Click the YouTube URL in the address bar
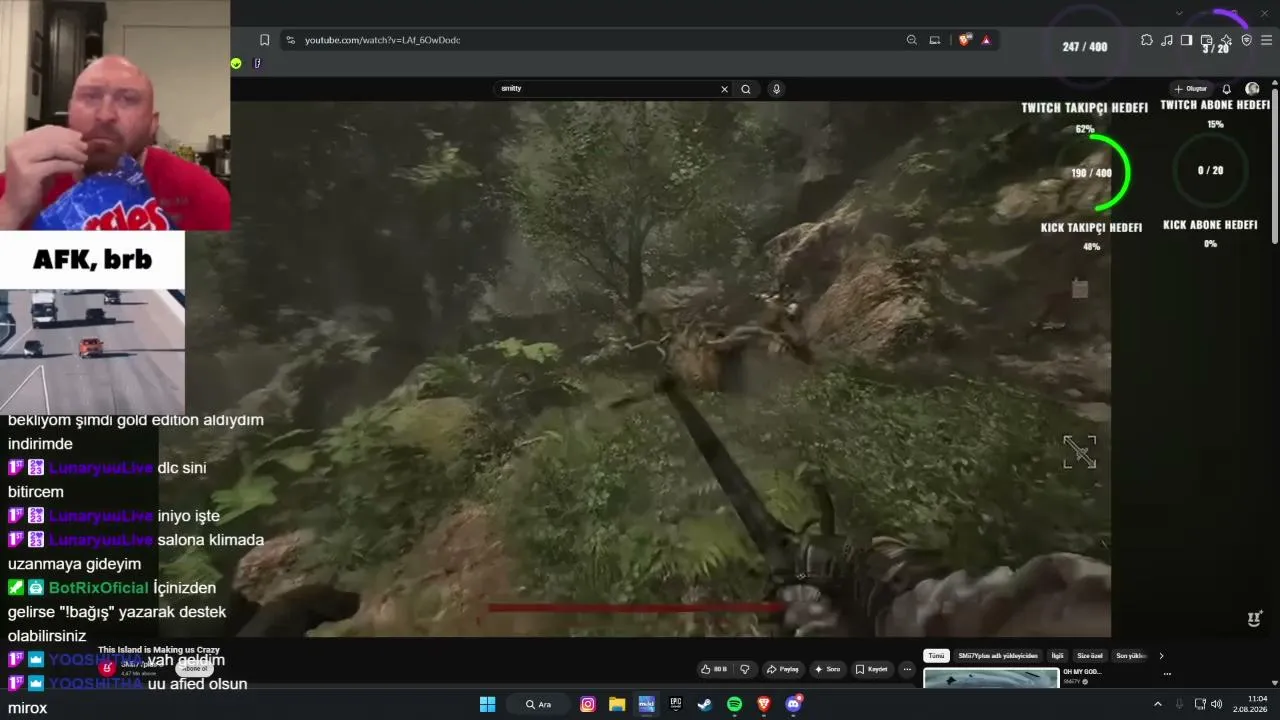 click(382, 40)
